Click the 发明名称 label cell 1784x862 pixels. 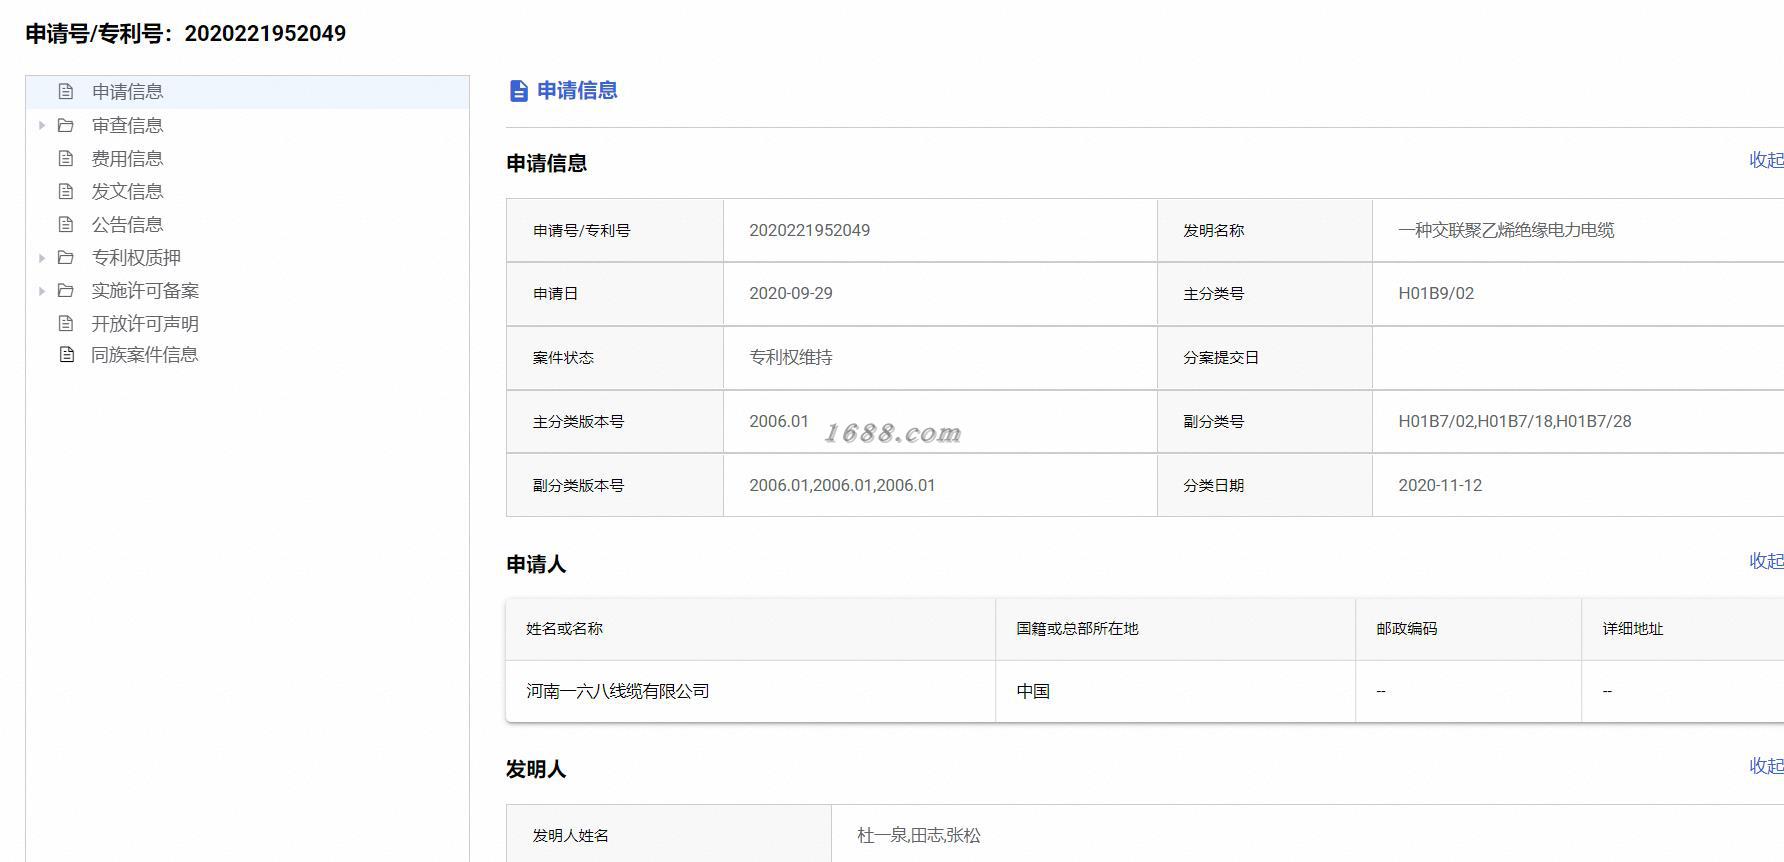[1265, 230]
